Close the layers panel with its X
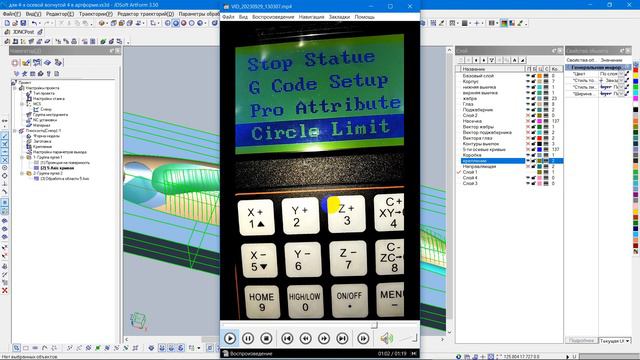The width and height of the screenshot is (640, 360). click(x=560, y=51)
